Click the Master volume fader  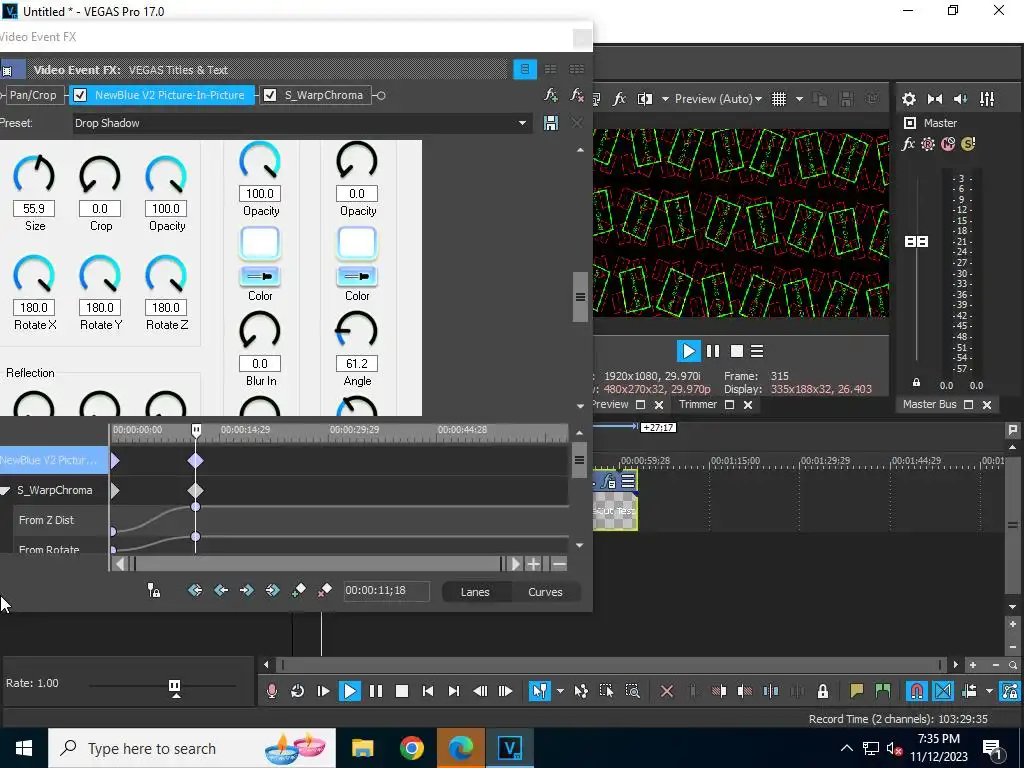pos(916,242)
